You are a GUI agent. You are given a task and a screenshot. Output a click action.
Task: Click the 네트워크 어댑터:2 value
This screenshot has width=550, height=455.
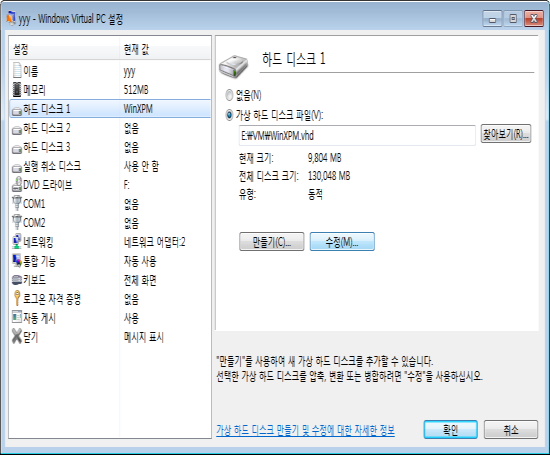[155, 242]
